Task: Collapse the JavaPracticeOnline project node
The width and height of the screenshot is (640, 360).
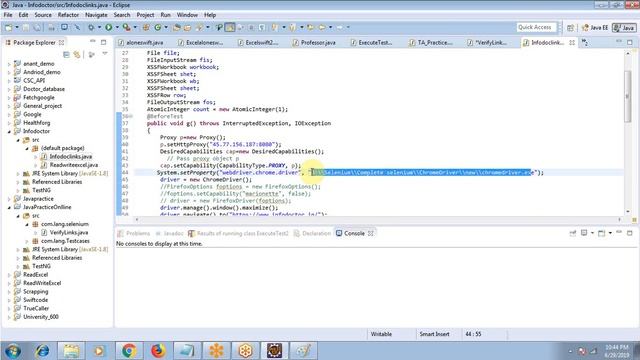Action: click(x=9, y=207)
